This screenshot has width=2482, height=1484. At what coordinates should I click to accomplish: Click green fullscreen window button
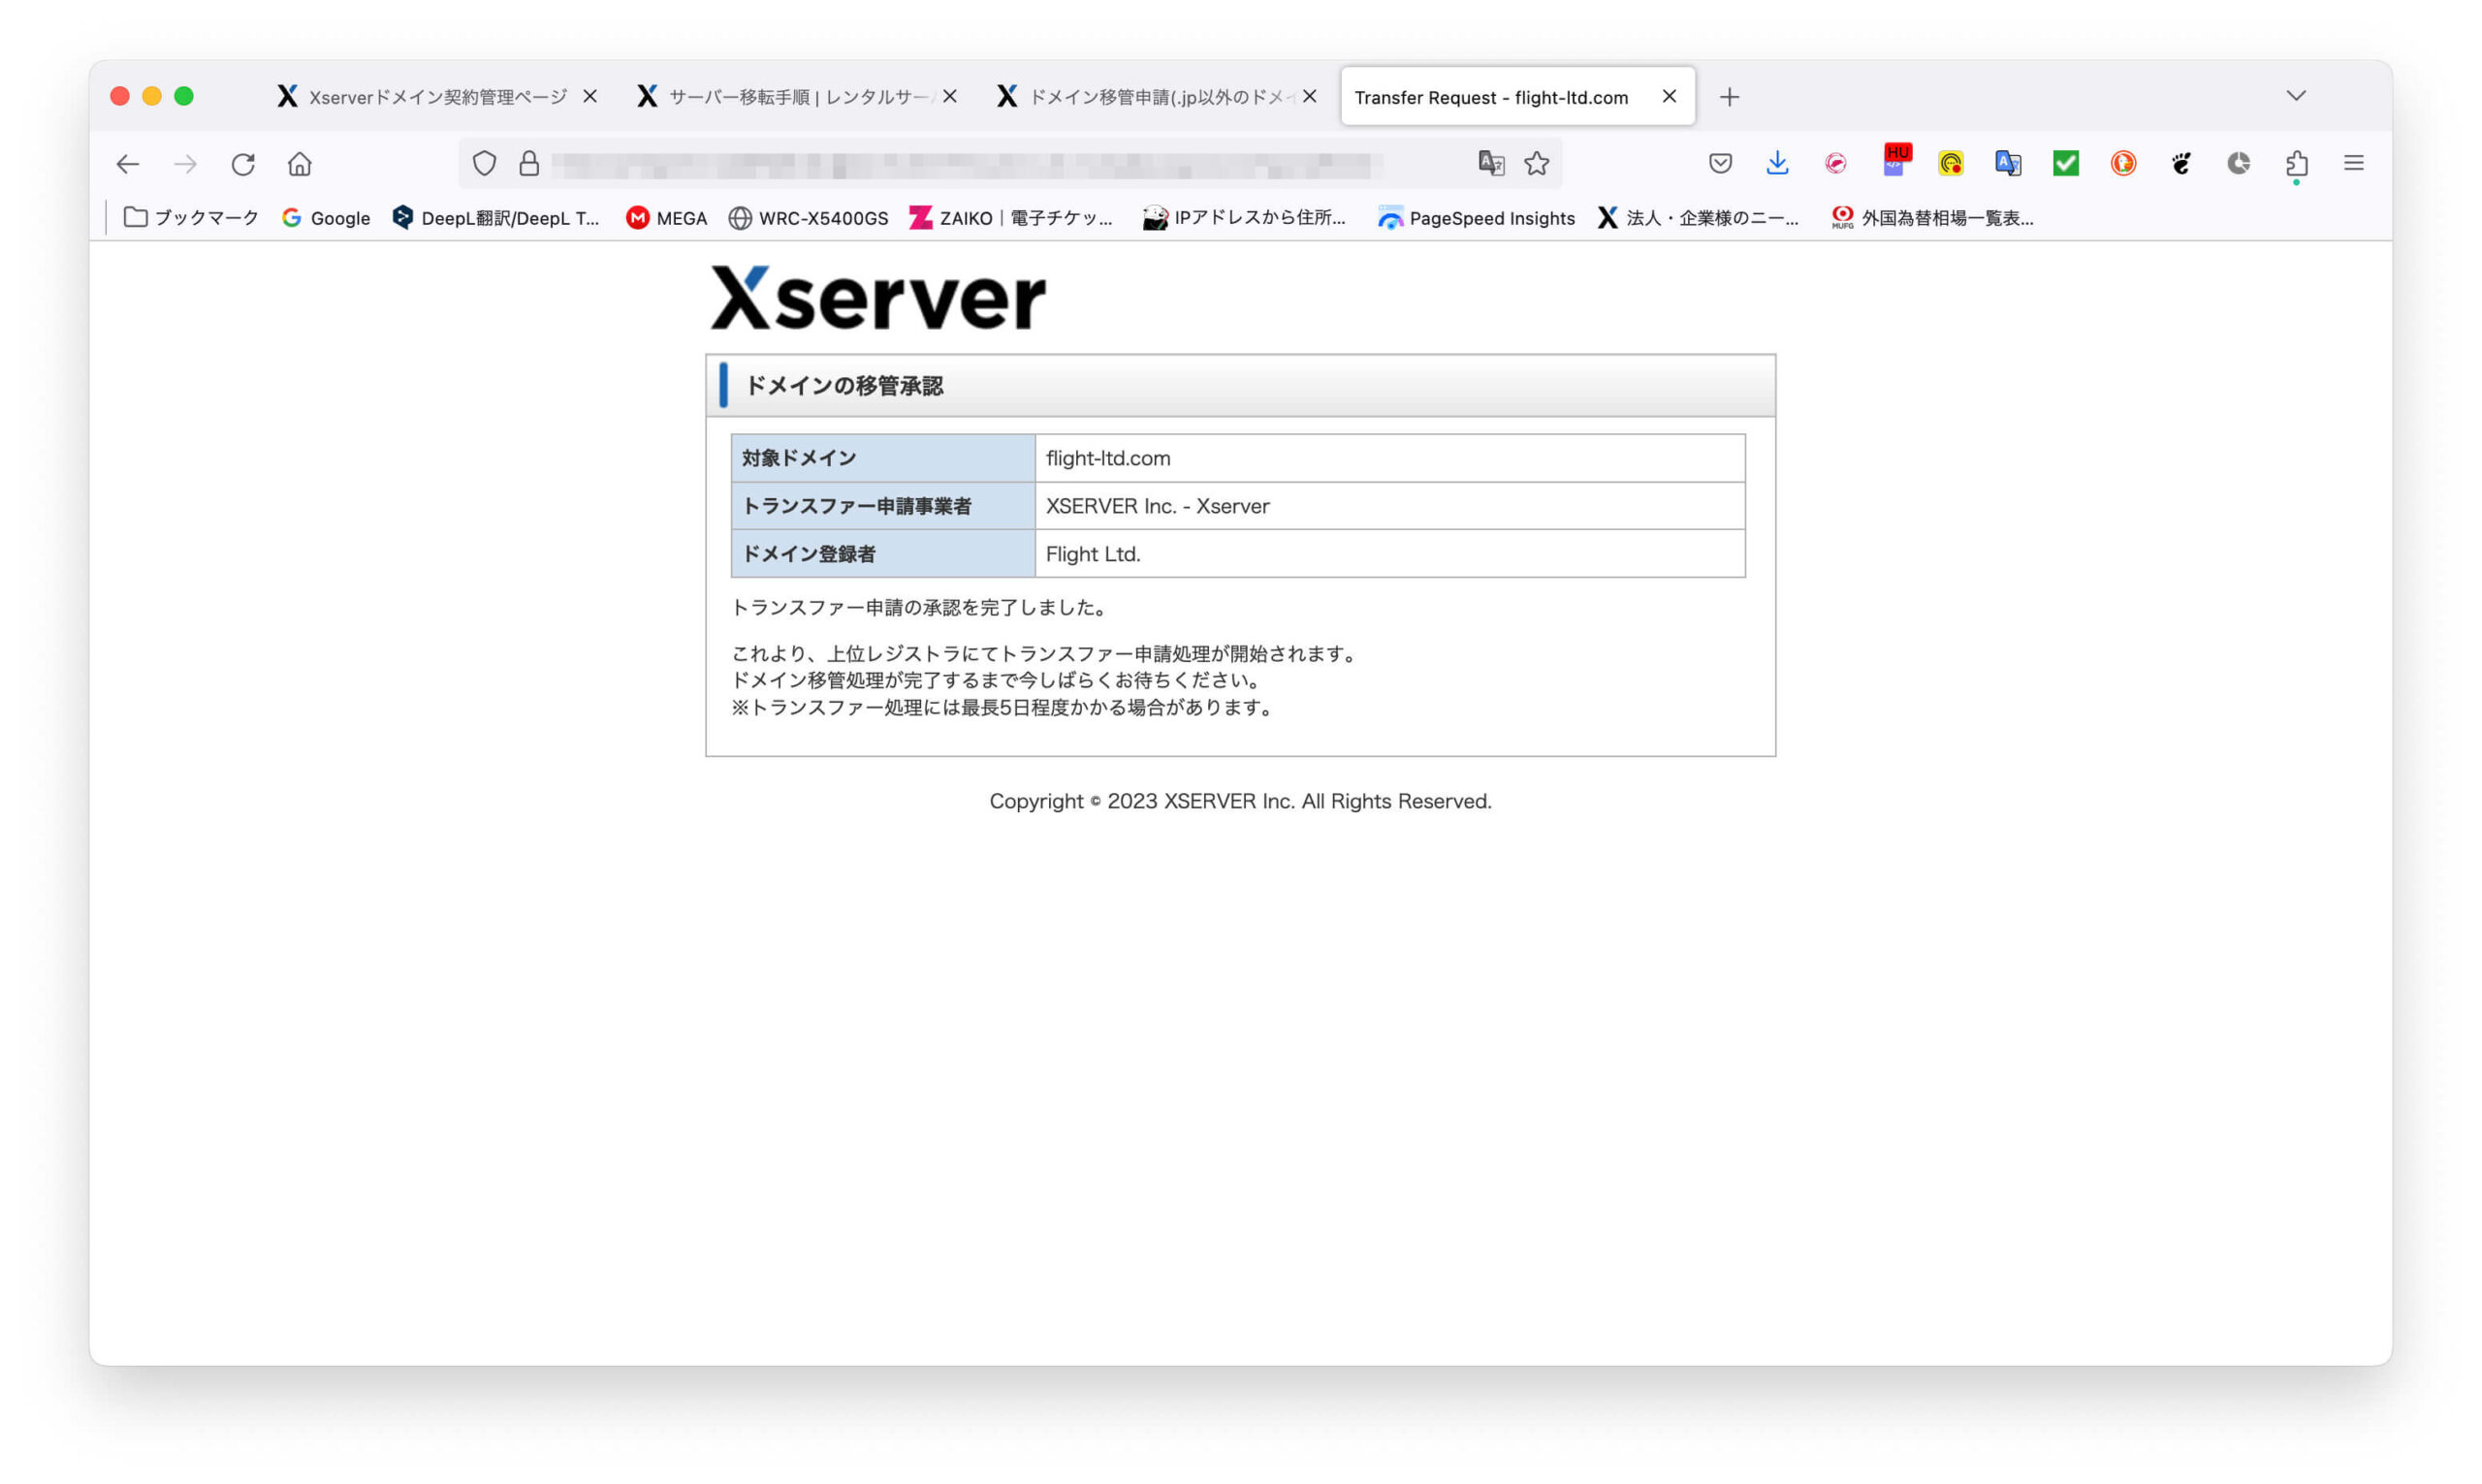[184, 96]
